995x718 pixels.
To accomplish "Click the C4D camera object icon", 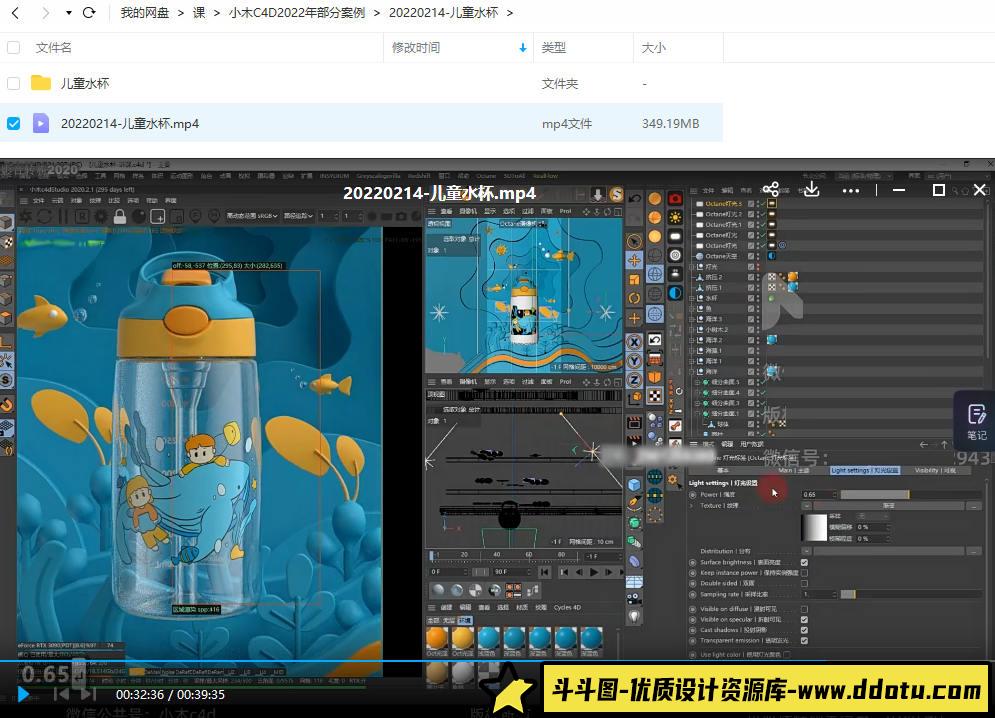I will coord(634,598).
